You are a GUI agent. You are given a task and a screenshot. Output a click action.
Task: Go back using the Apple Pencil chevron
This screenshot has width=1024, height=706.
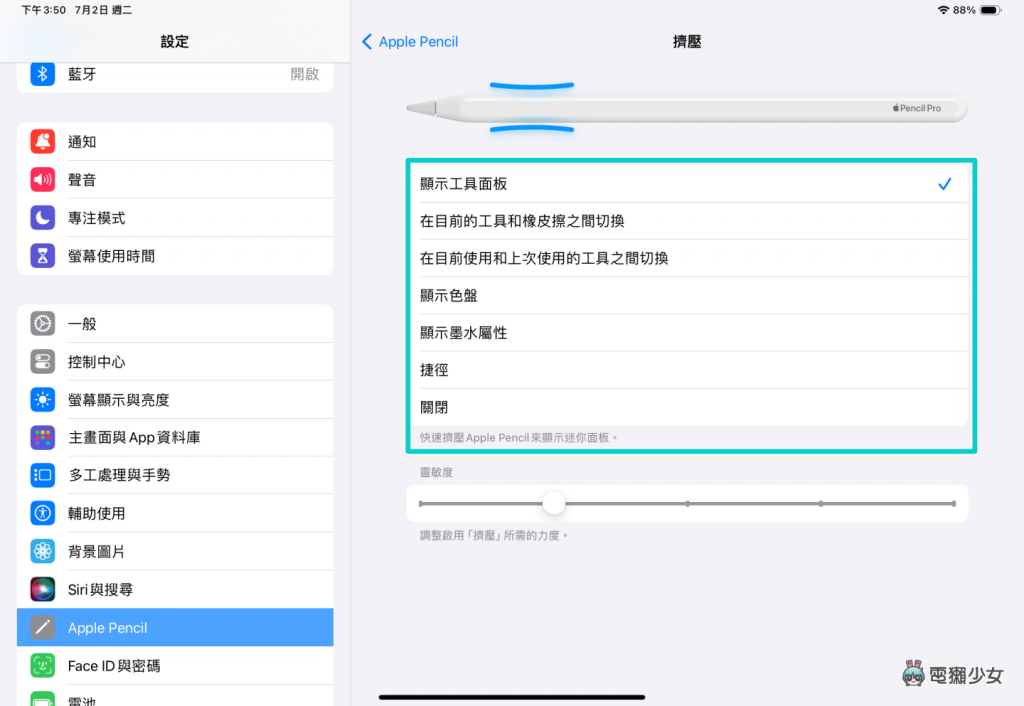click(x=367, y=42)
